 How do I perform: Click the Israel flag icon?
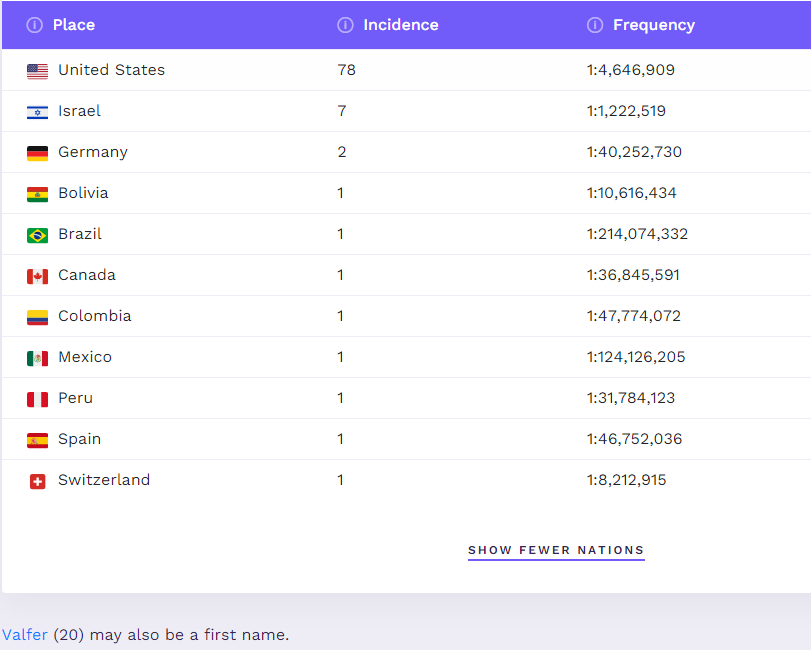click(x=37, y=112)
